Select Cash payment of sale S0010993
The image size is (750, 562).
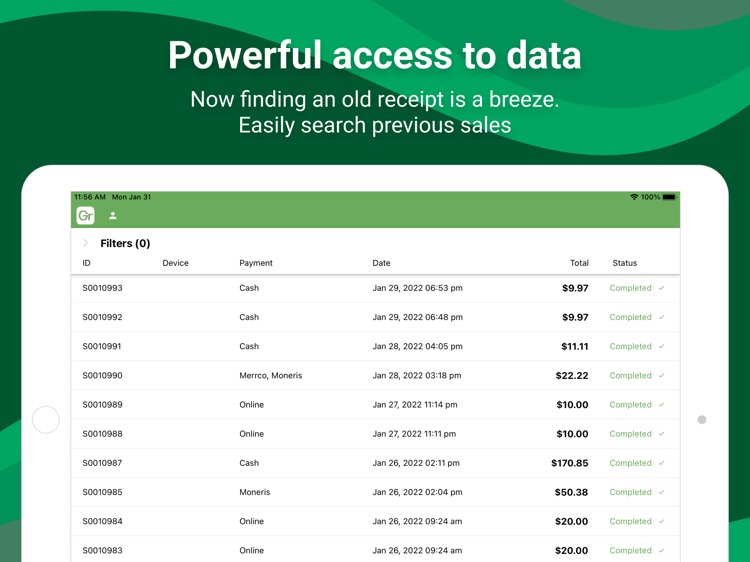click(249, 288)
